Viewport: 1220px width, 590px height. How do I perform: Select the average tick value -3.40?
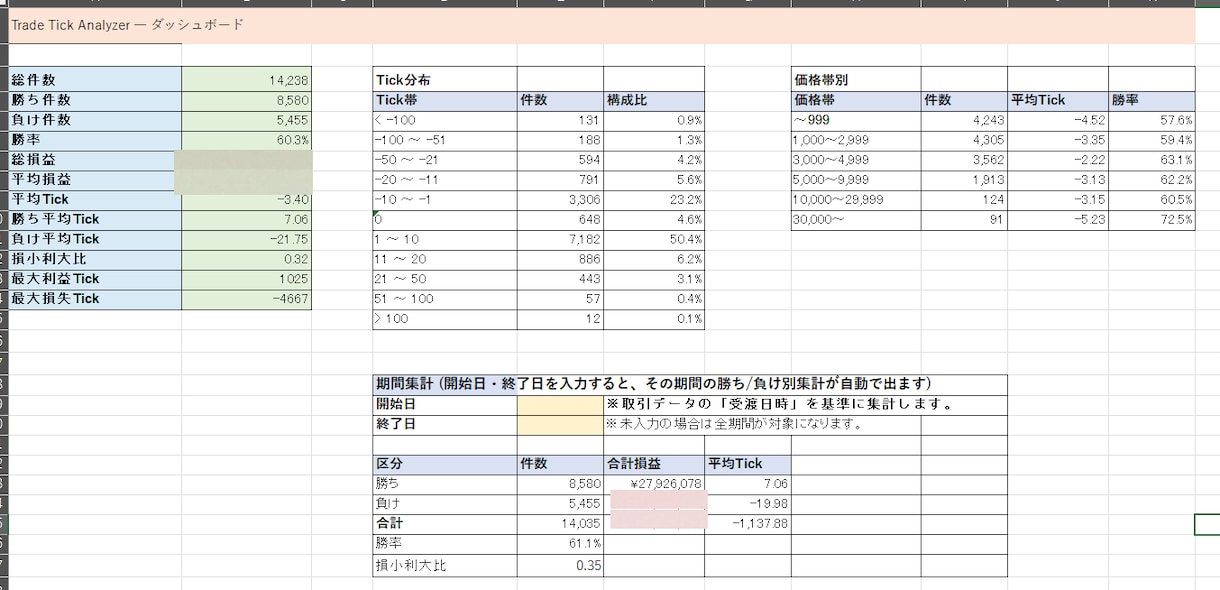tap(247, 199)
